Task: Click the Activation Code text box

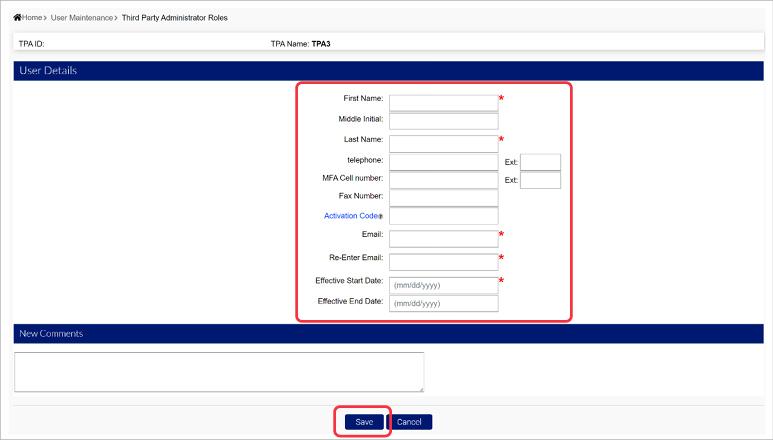Action: (443, 216)
